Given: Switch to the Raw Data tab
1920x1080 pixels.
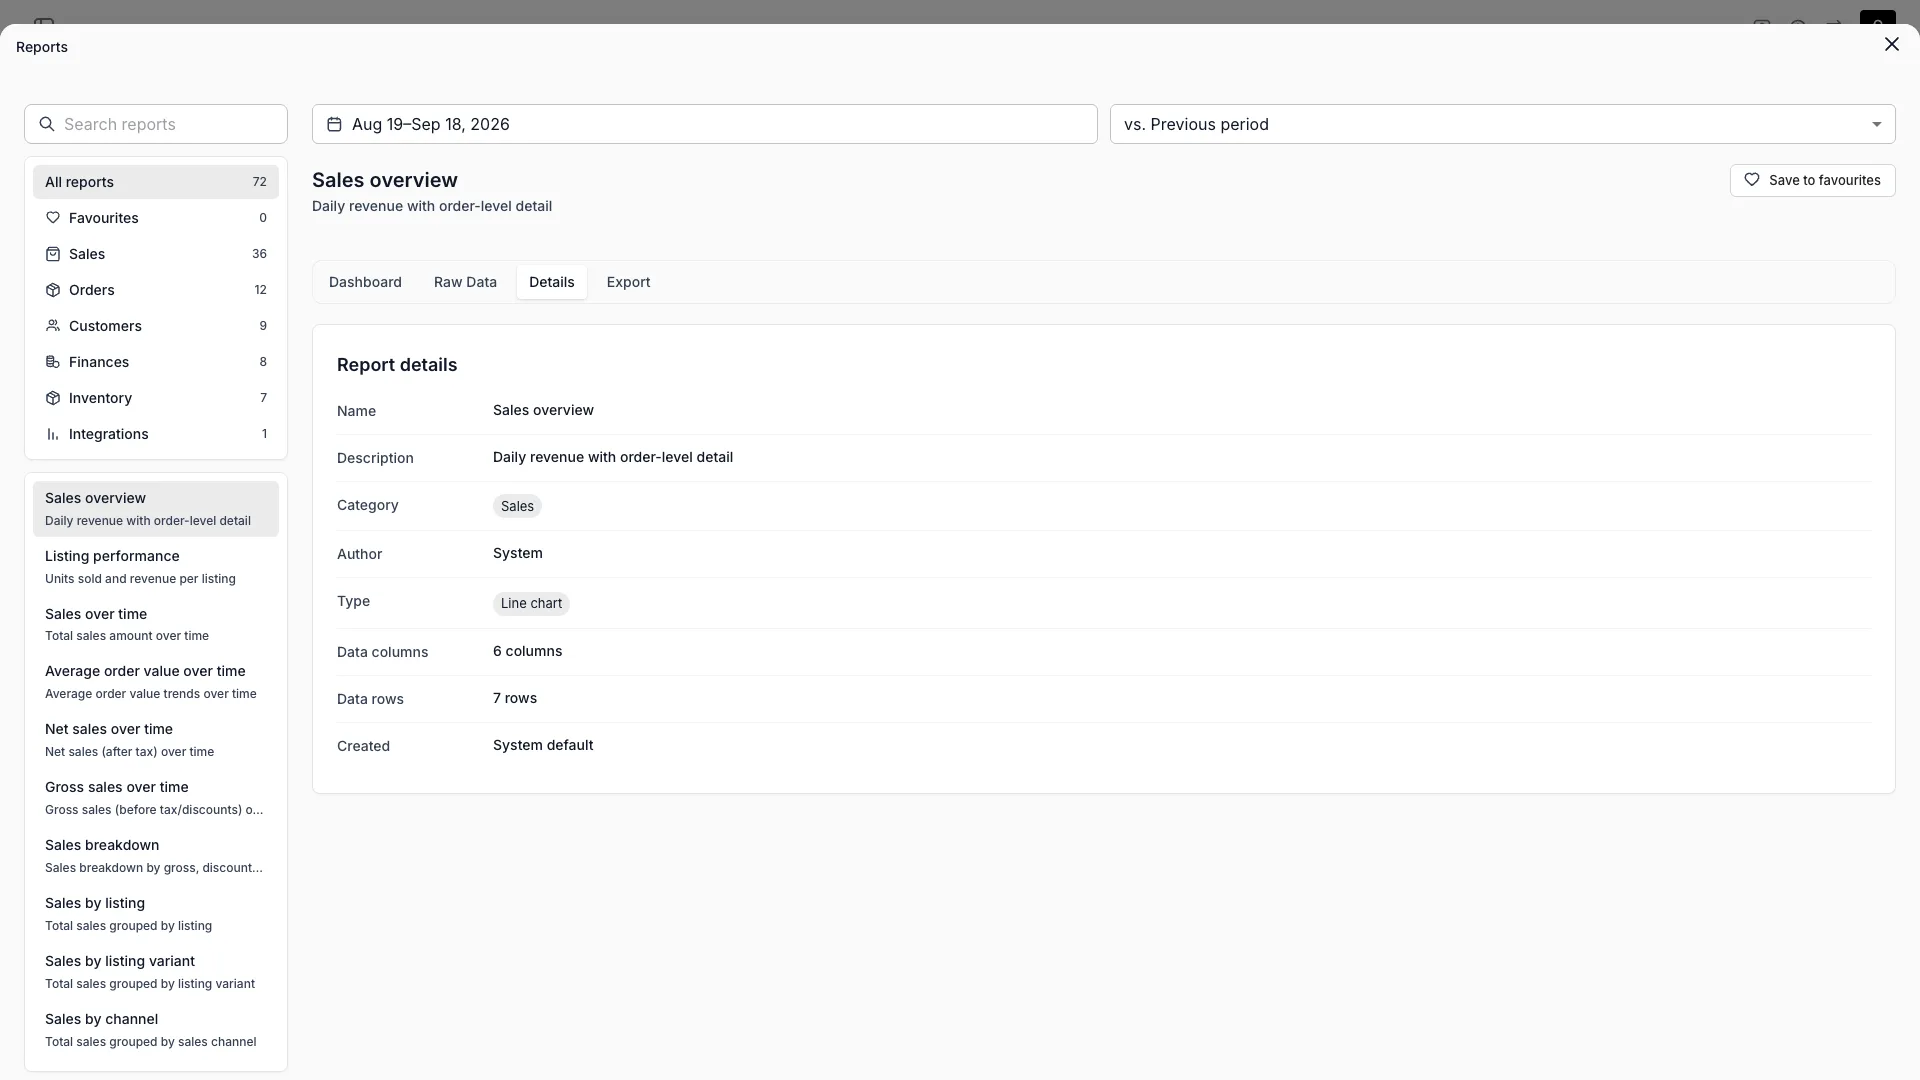Looking at the screenshot, I should point(465,282).
